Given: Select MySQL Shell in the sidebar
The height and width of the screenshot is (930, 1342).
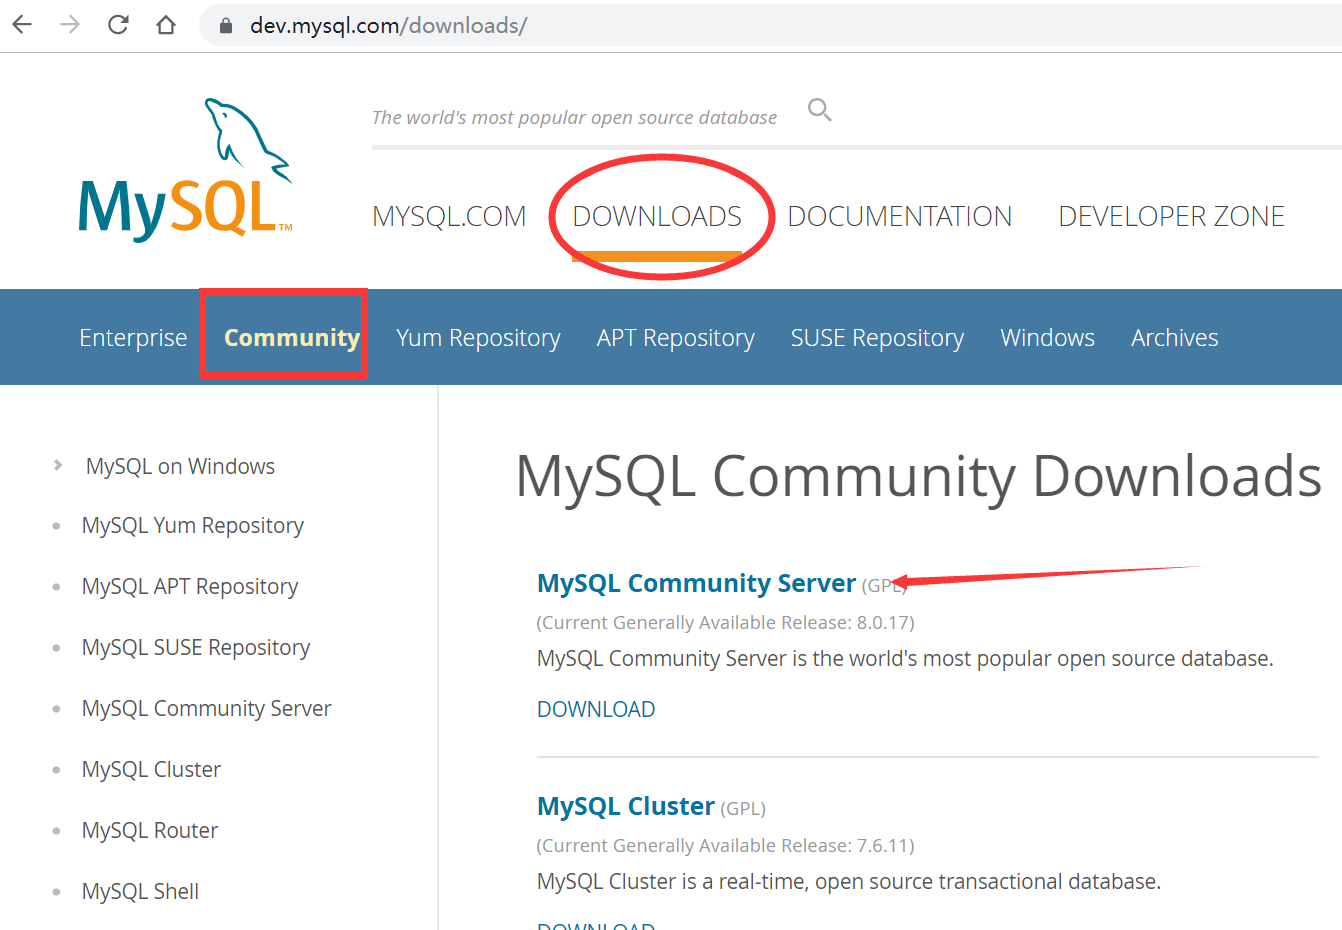Looking at the screenshot, I should [x=140, y=891].
